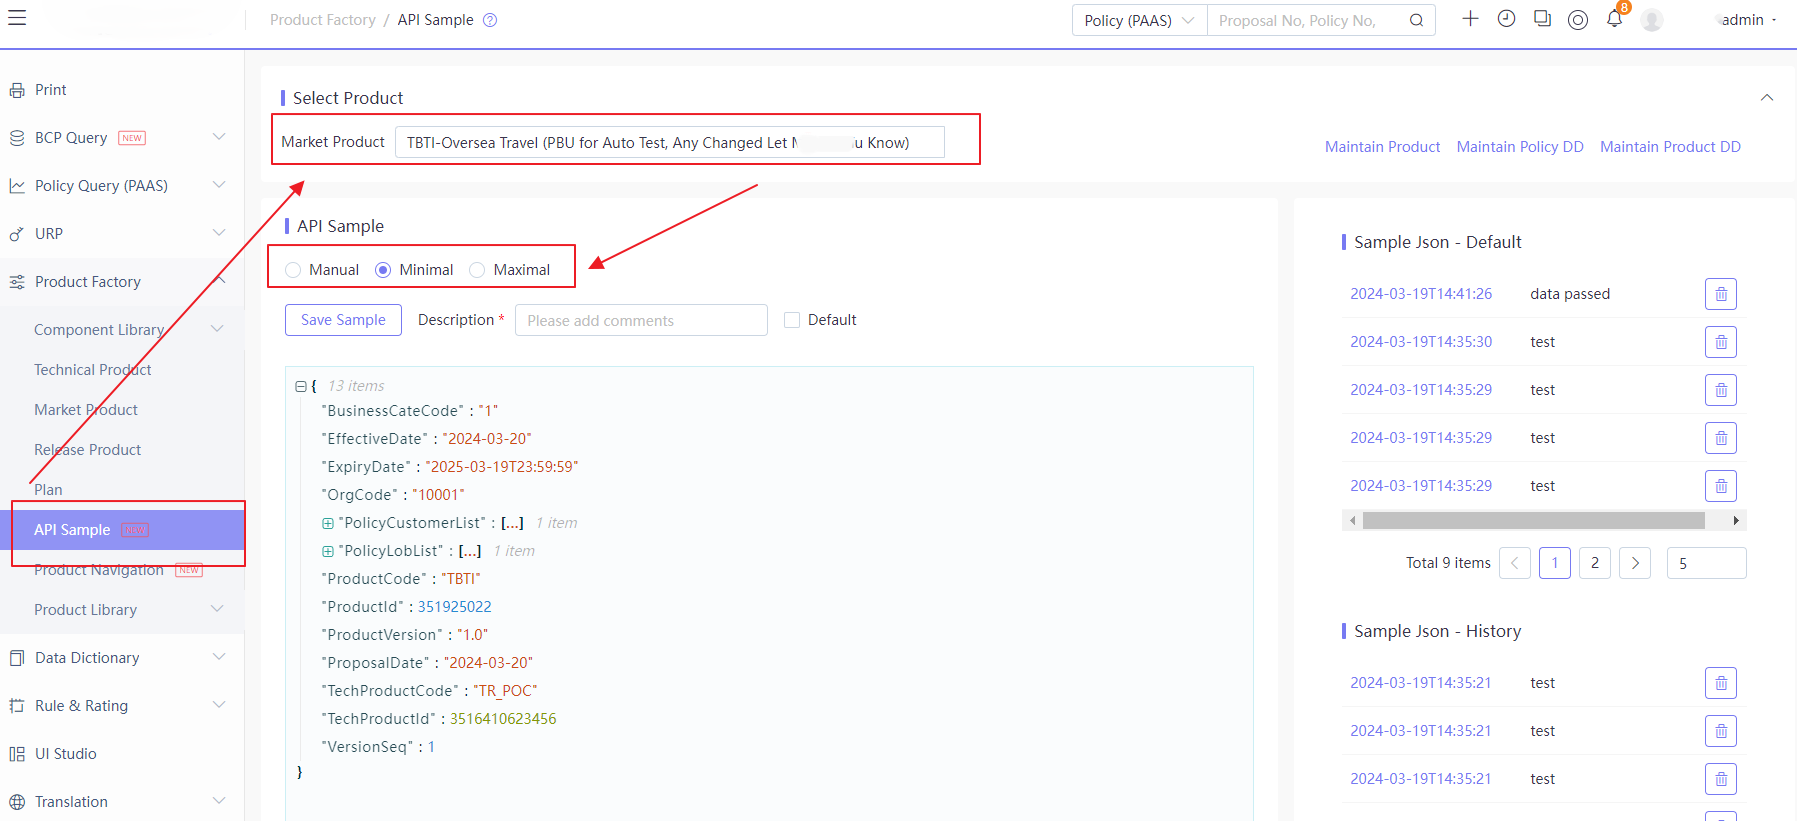Viewport: 1797px width, 821px height.
Task: Click the Print printer icon
Action: (x=17, y=90)
